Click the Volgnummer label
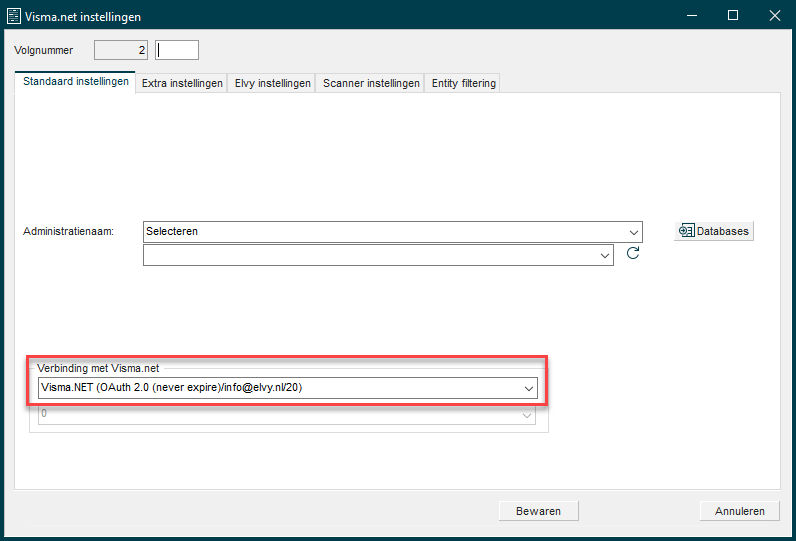 [x=44, y=50]
